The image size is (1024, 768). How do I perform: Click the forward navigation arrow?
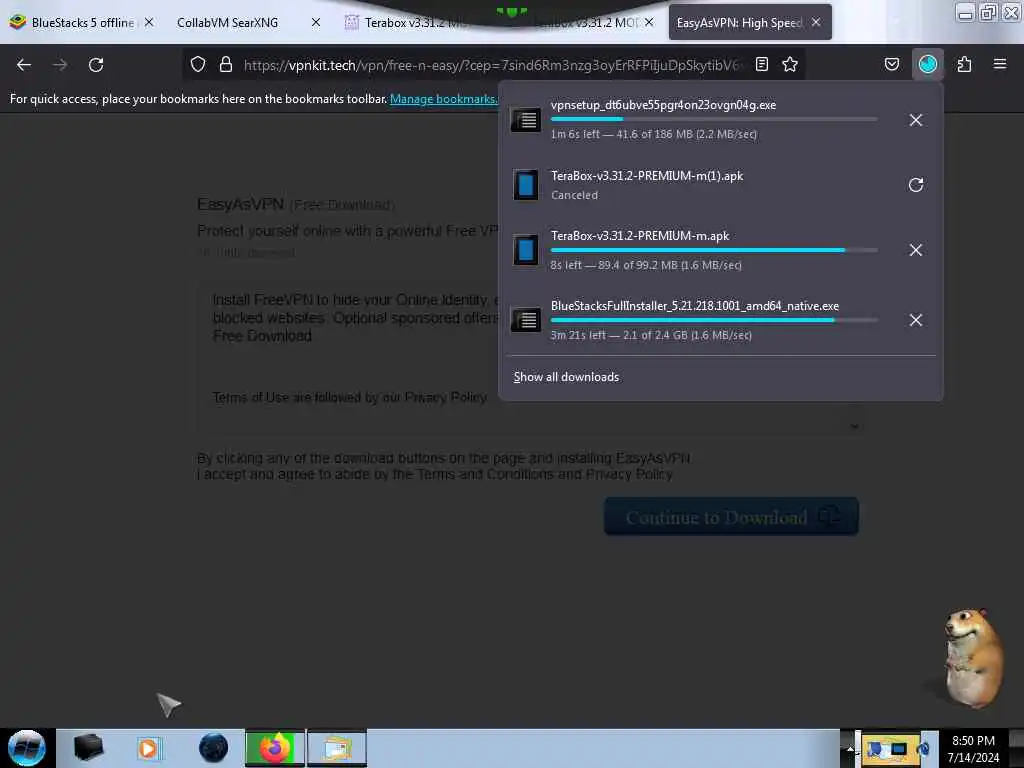coord(60,65)
